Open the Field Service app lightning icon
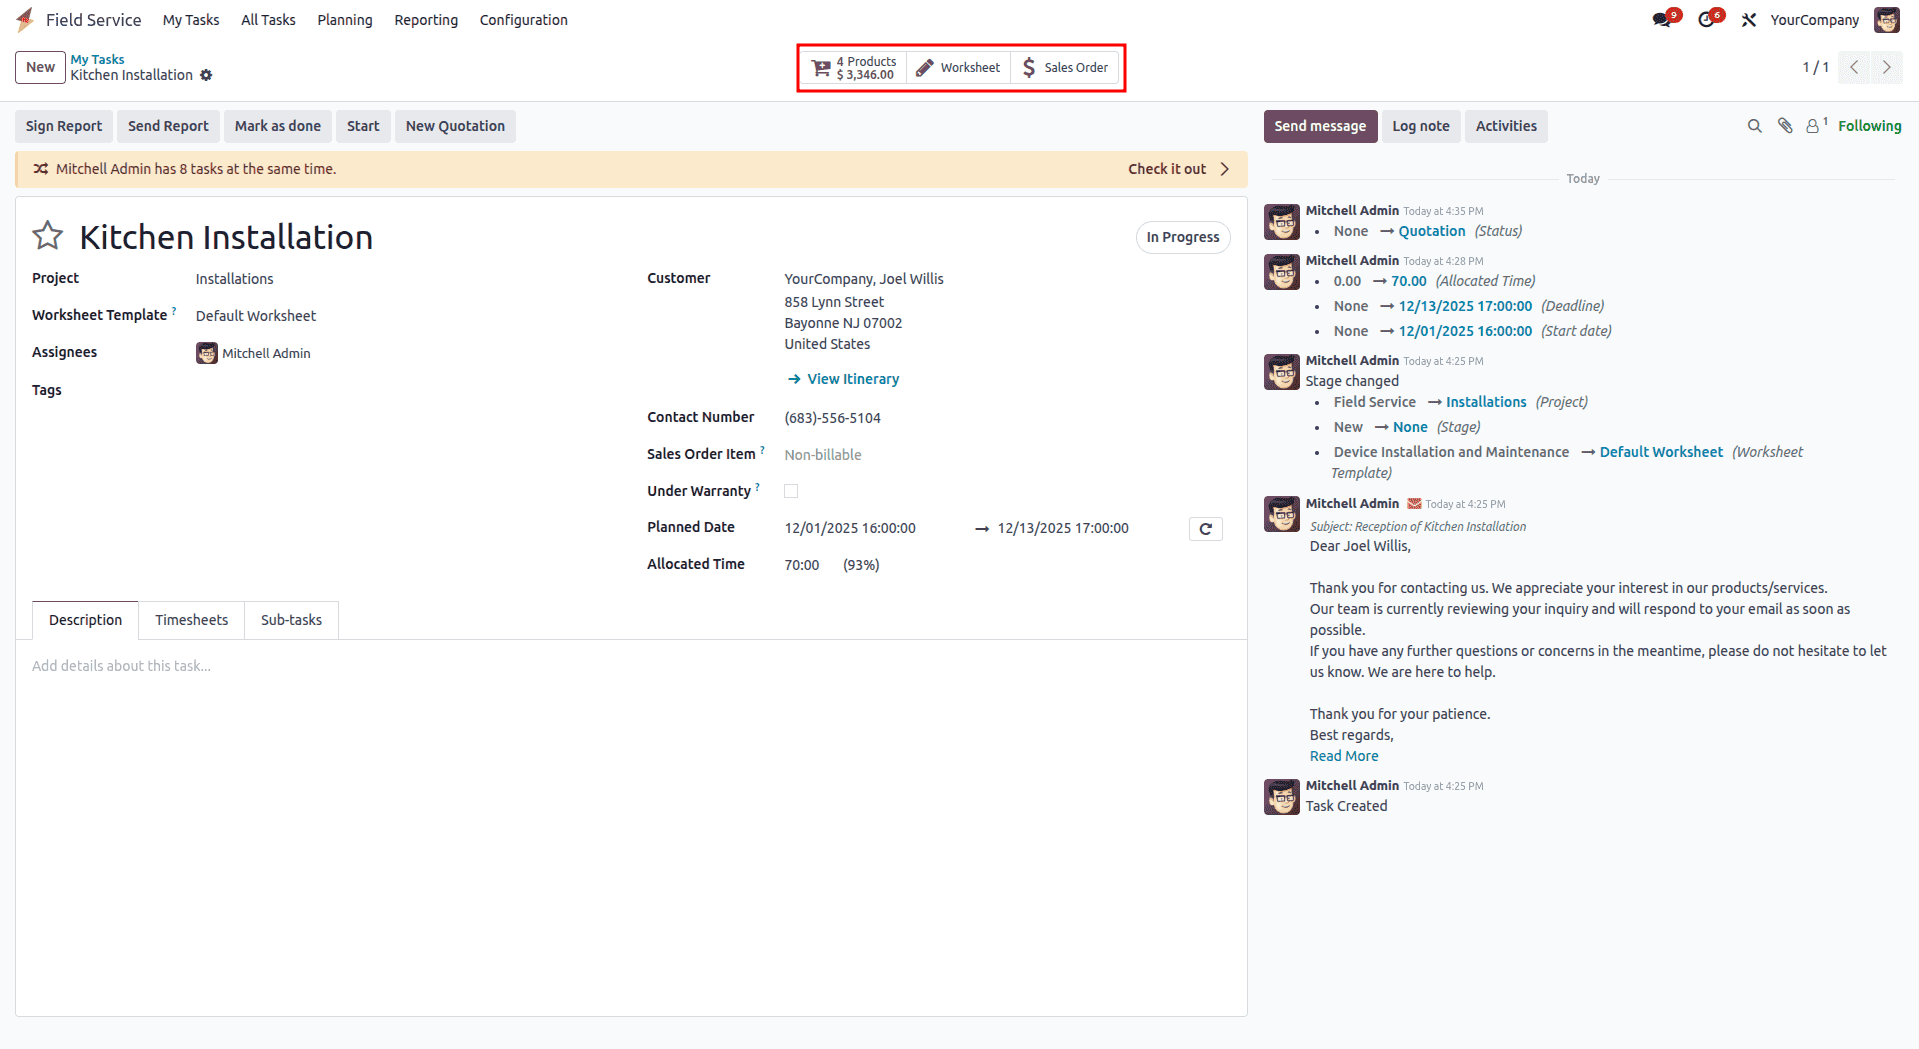Screen dimensions: 1919x1049 pos(25,19)
